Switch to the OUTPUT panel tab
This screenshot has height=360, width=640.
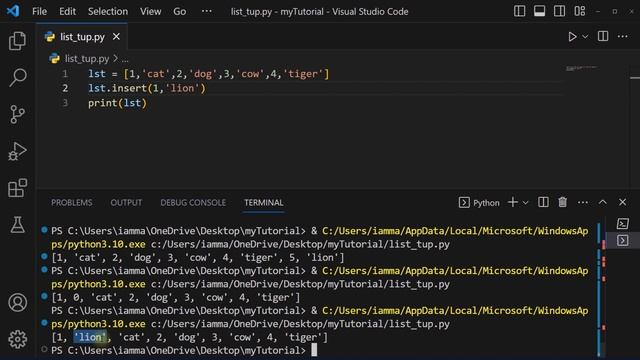(x=126, y=202)
